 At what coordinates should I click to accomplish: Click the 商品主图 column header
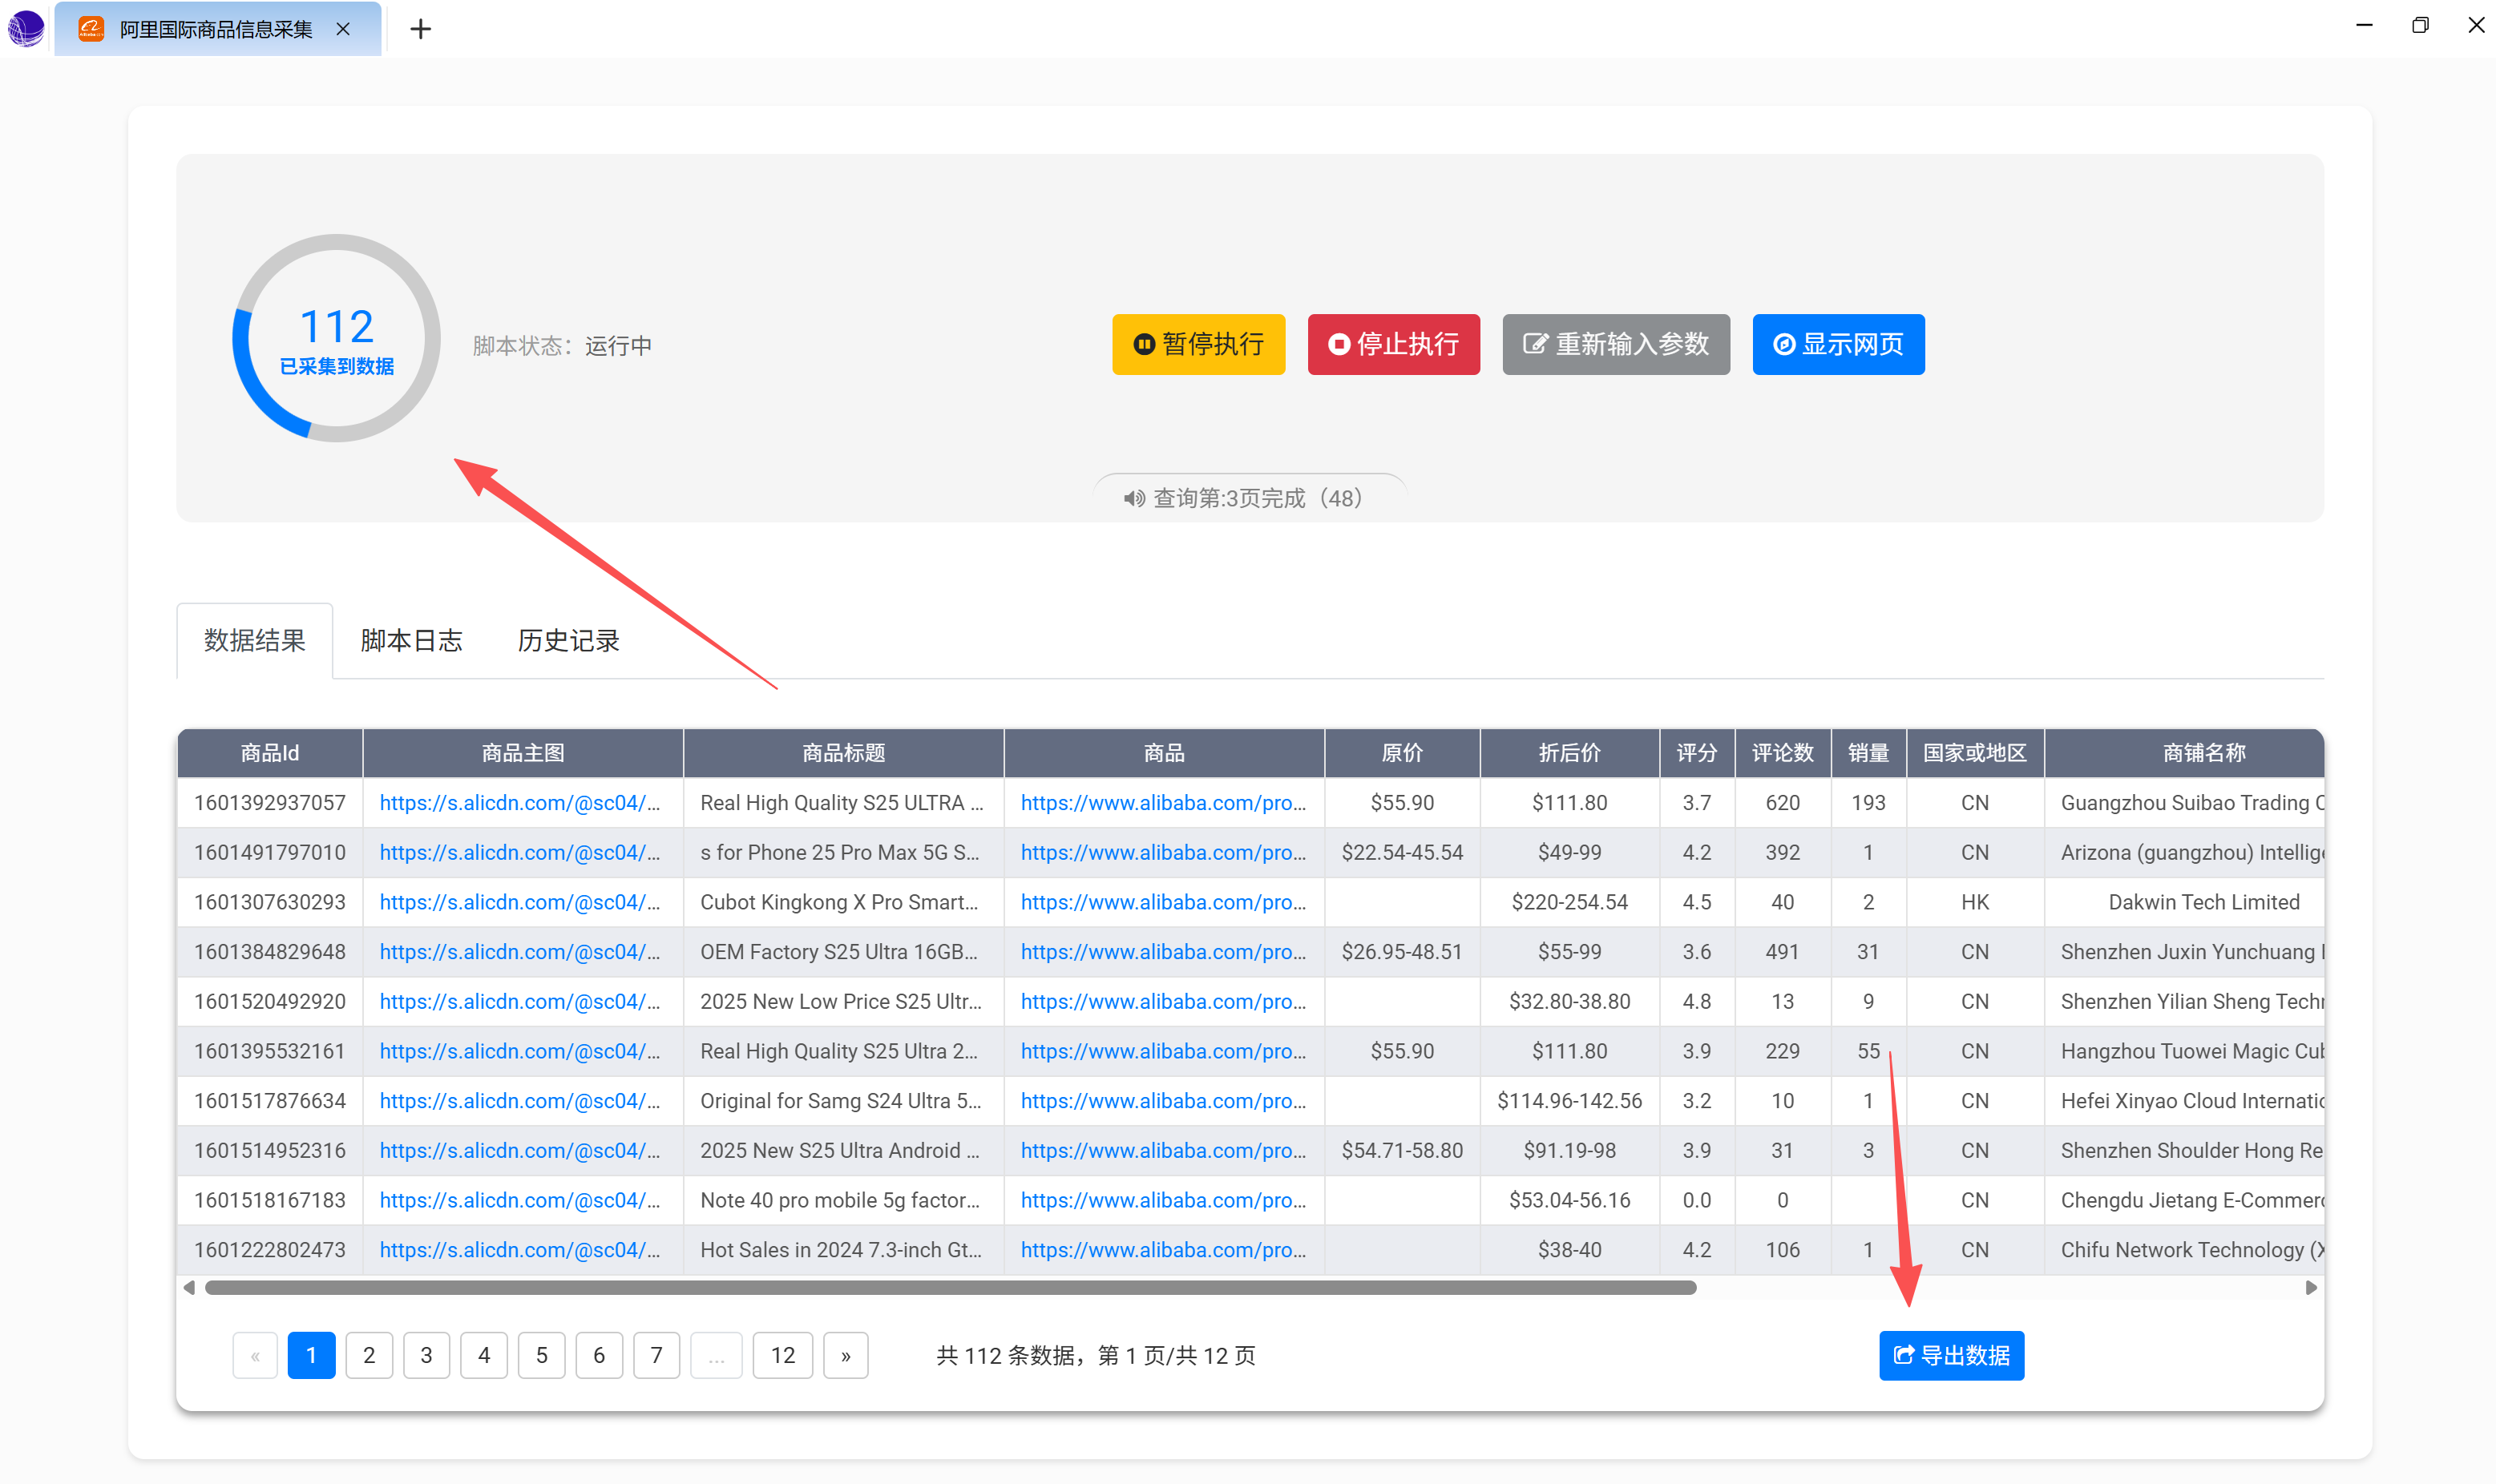(523, 753)
